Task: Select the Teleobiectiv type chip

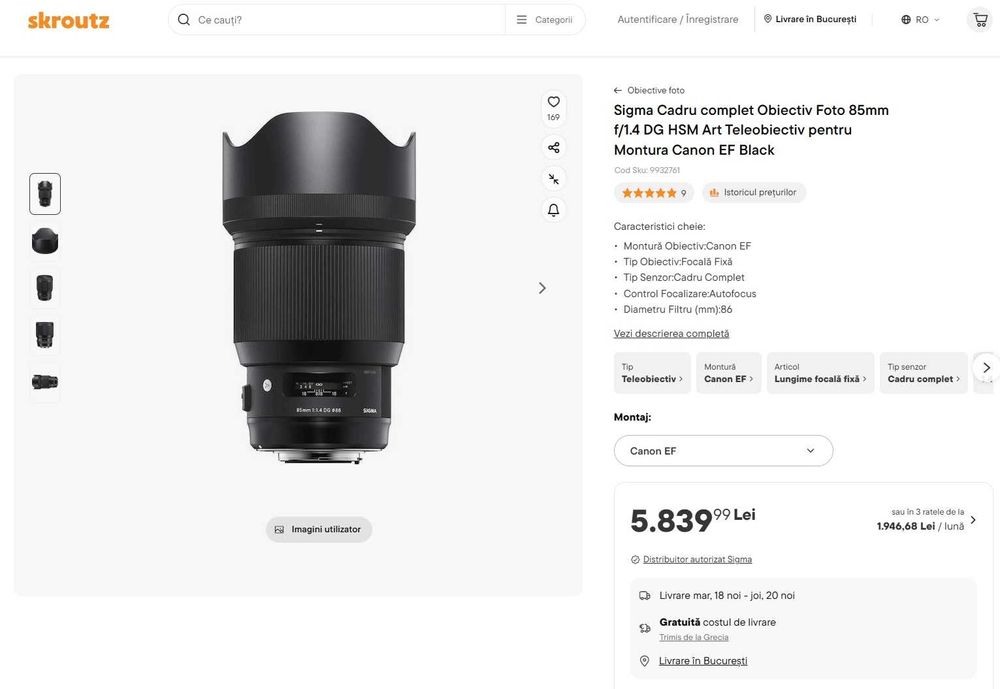Action: pos(652,373)
